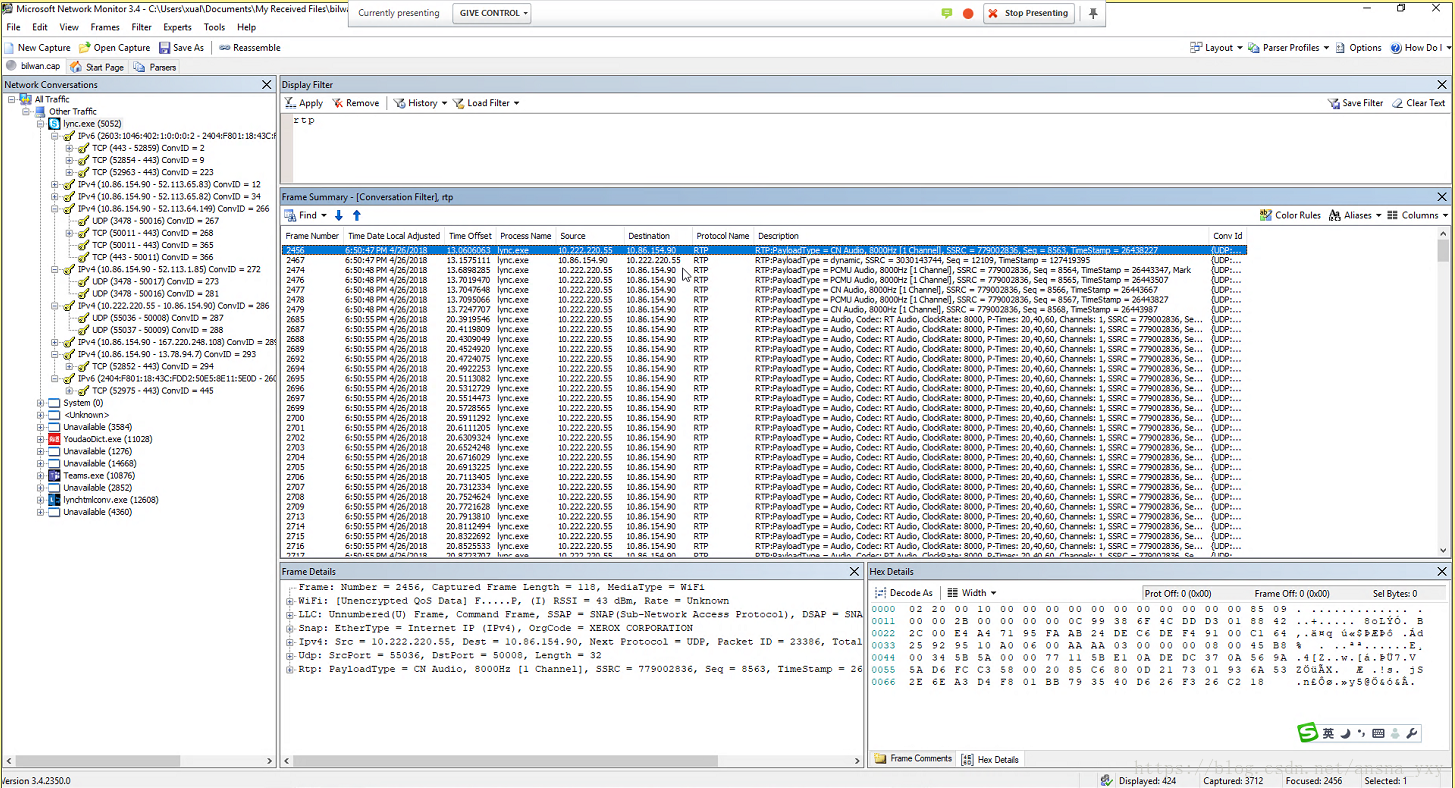Open the Find dropdown
The height and width of the screenshot is (788, 1455).
click(x=305, y=215)
